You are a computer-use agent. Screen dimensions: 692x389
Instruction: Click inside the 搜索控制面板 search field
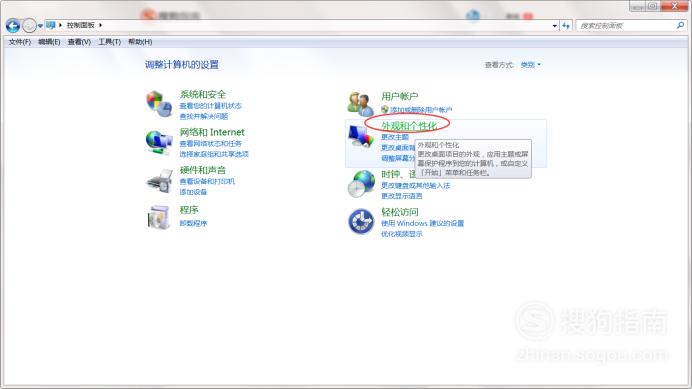[x=626, y=26]
